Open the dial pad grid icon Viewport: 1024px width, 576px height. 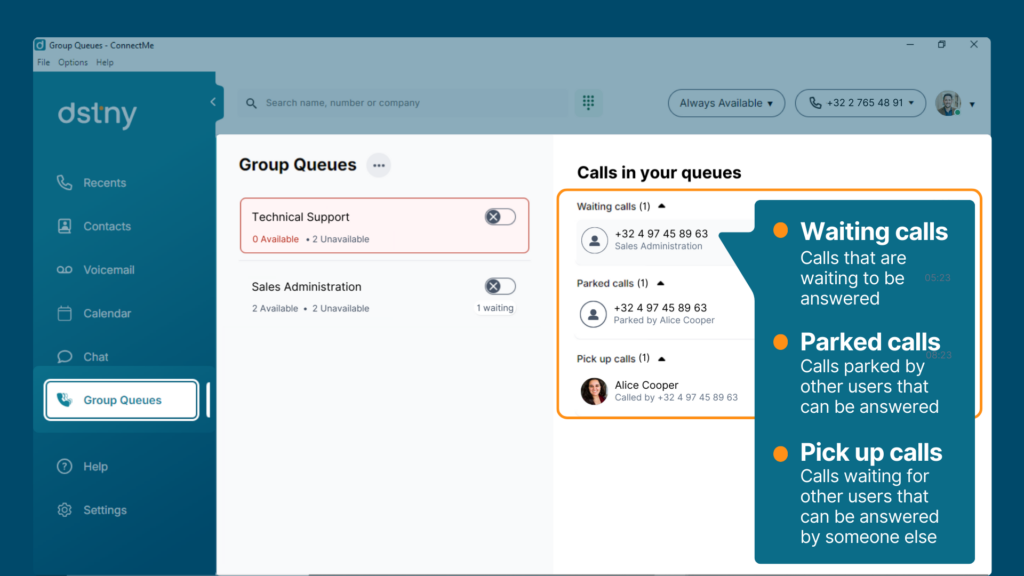coord(588,103)
